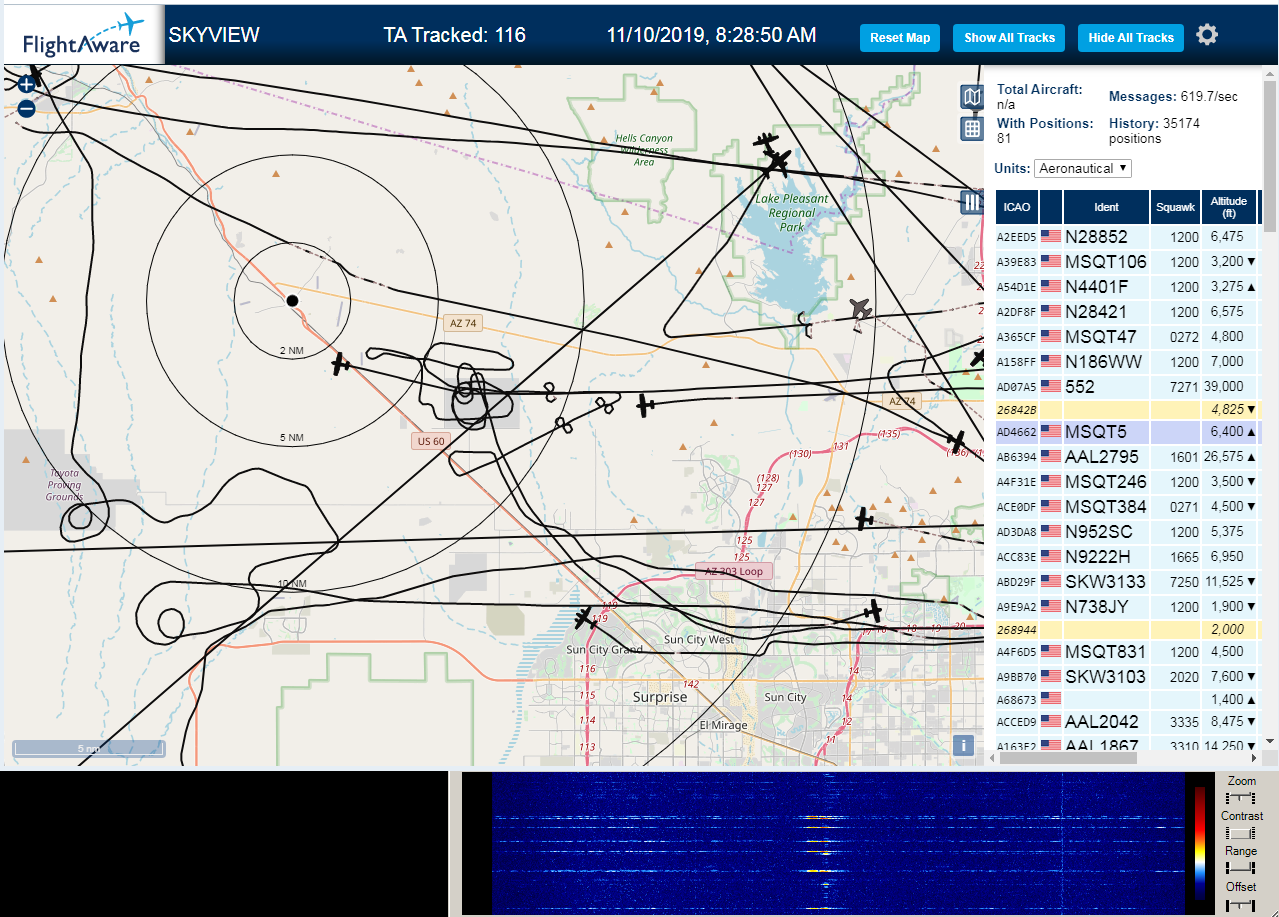Open the map layer switcher icon

point(972,97)
